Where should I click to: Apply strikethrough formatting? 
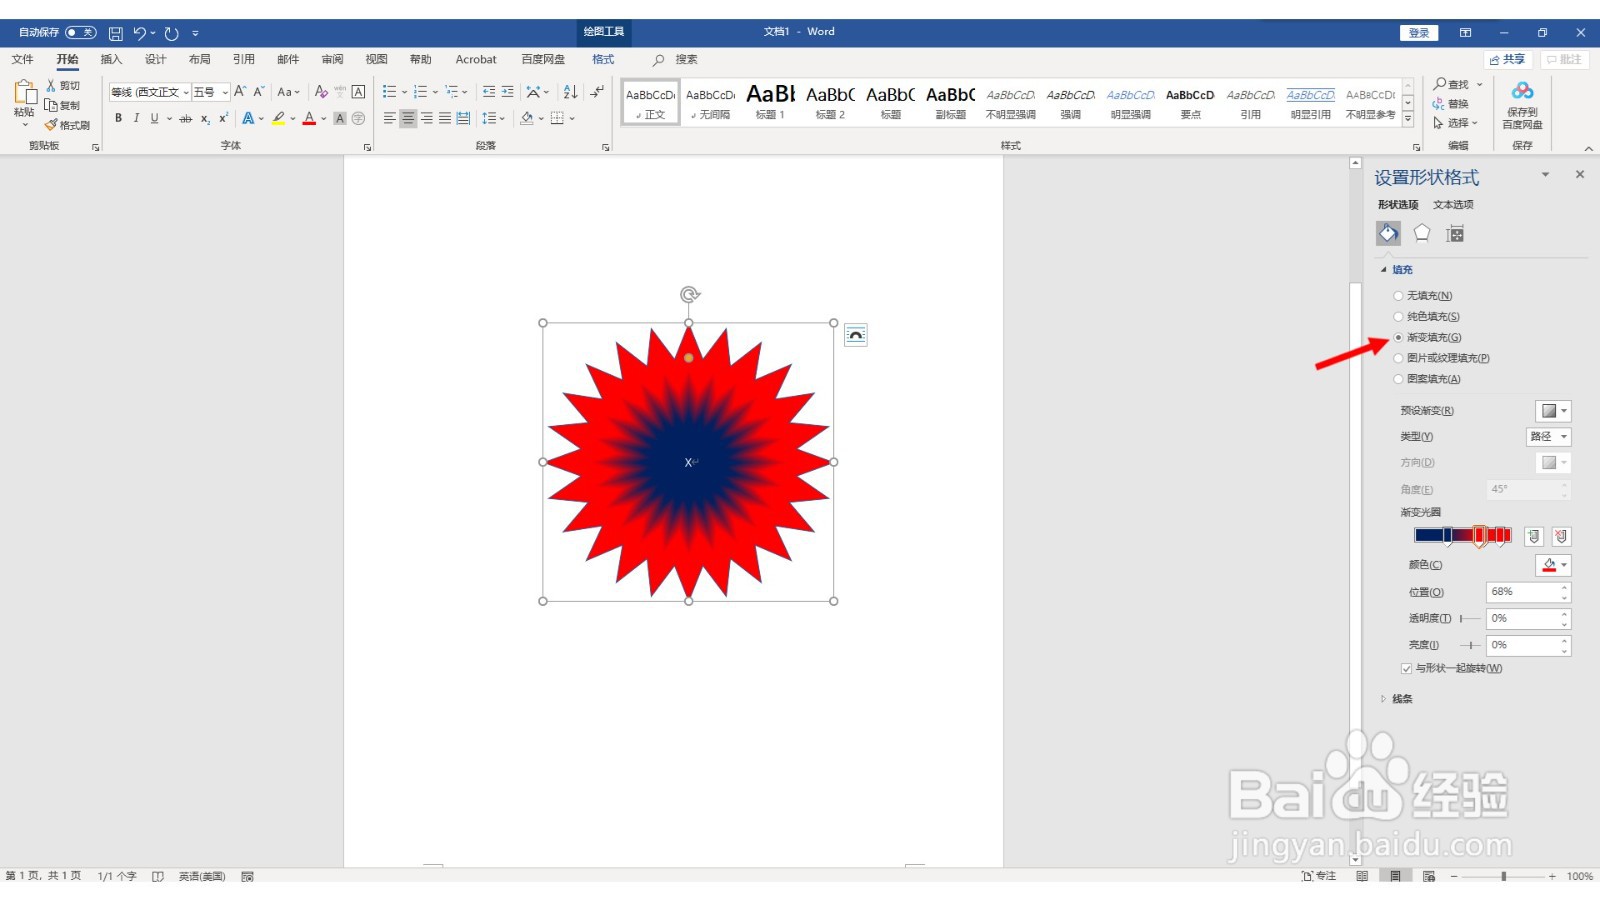pos(186,118)
